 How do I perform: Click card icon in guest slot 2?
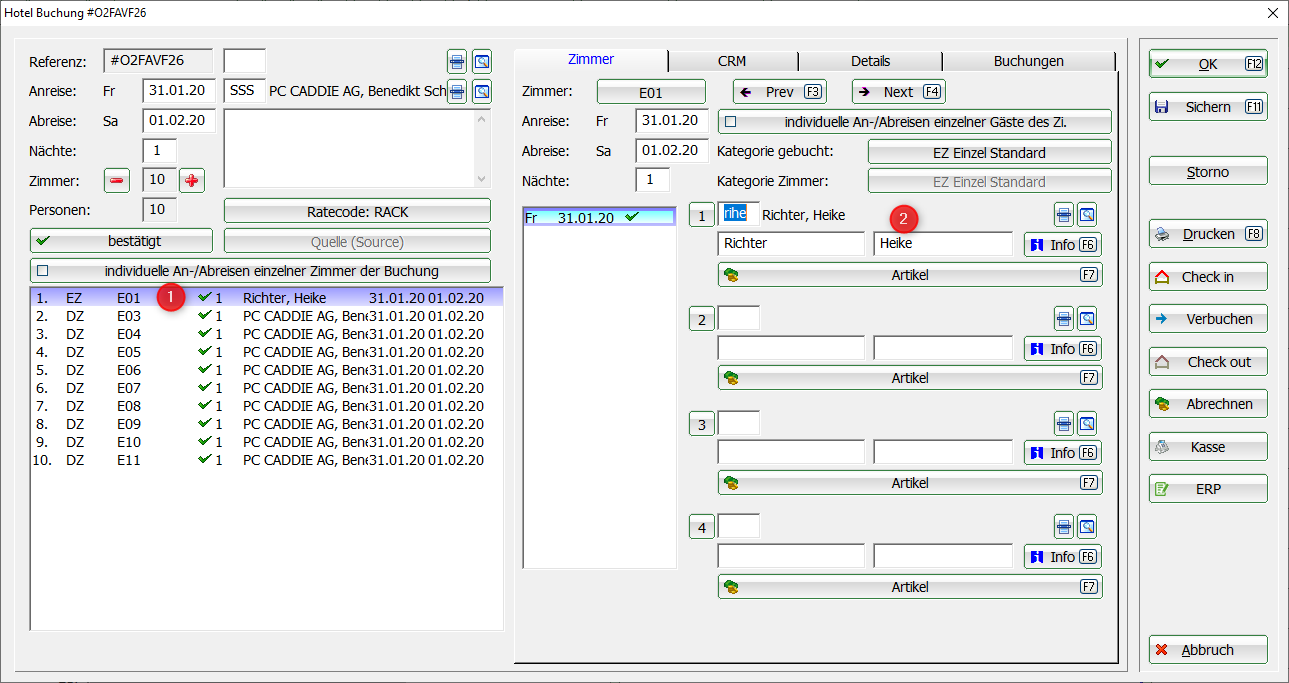[1064, 319]
